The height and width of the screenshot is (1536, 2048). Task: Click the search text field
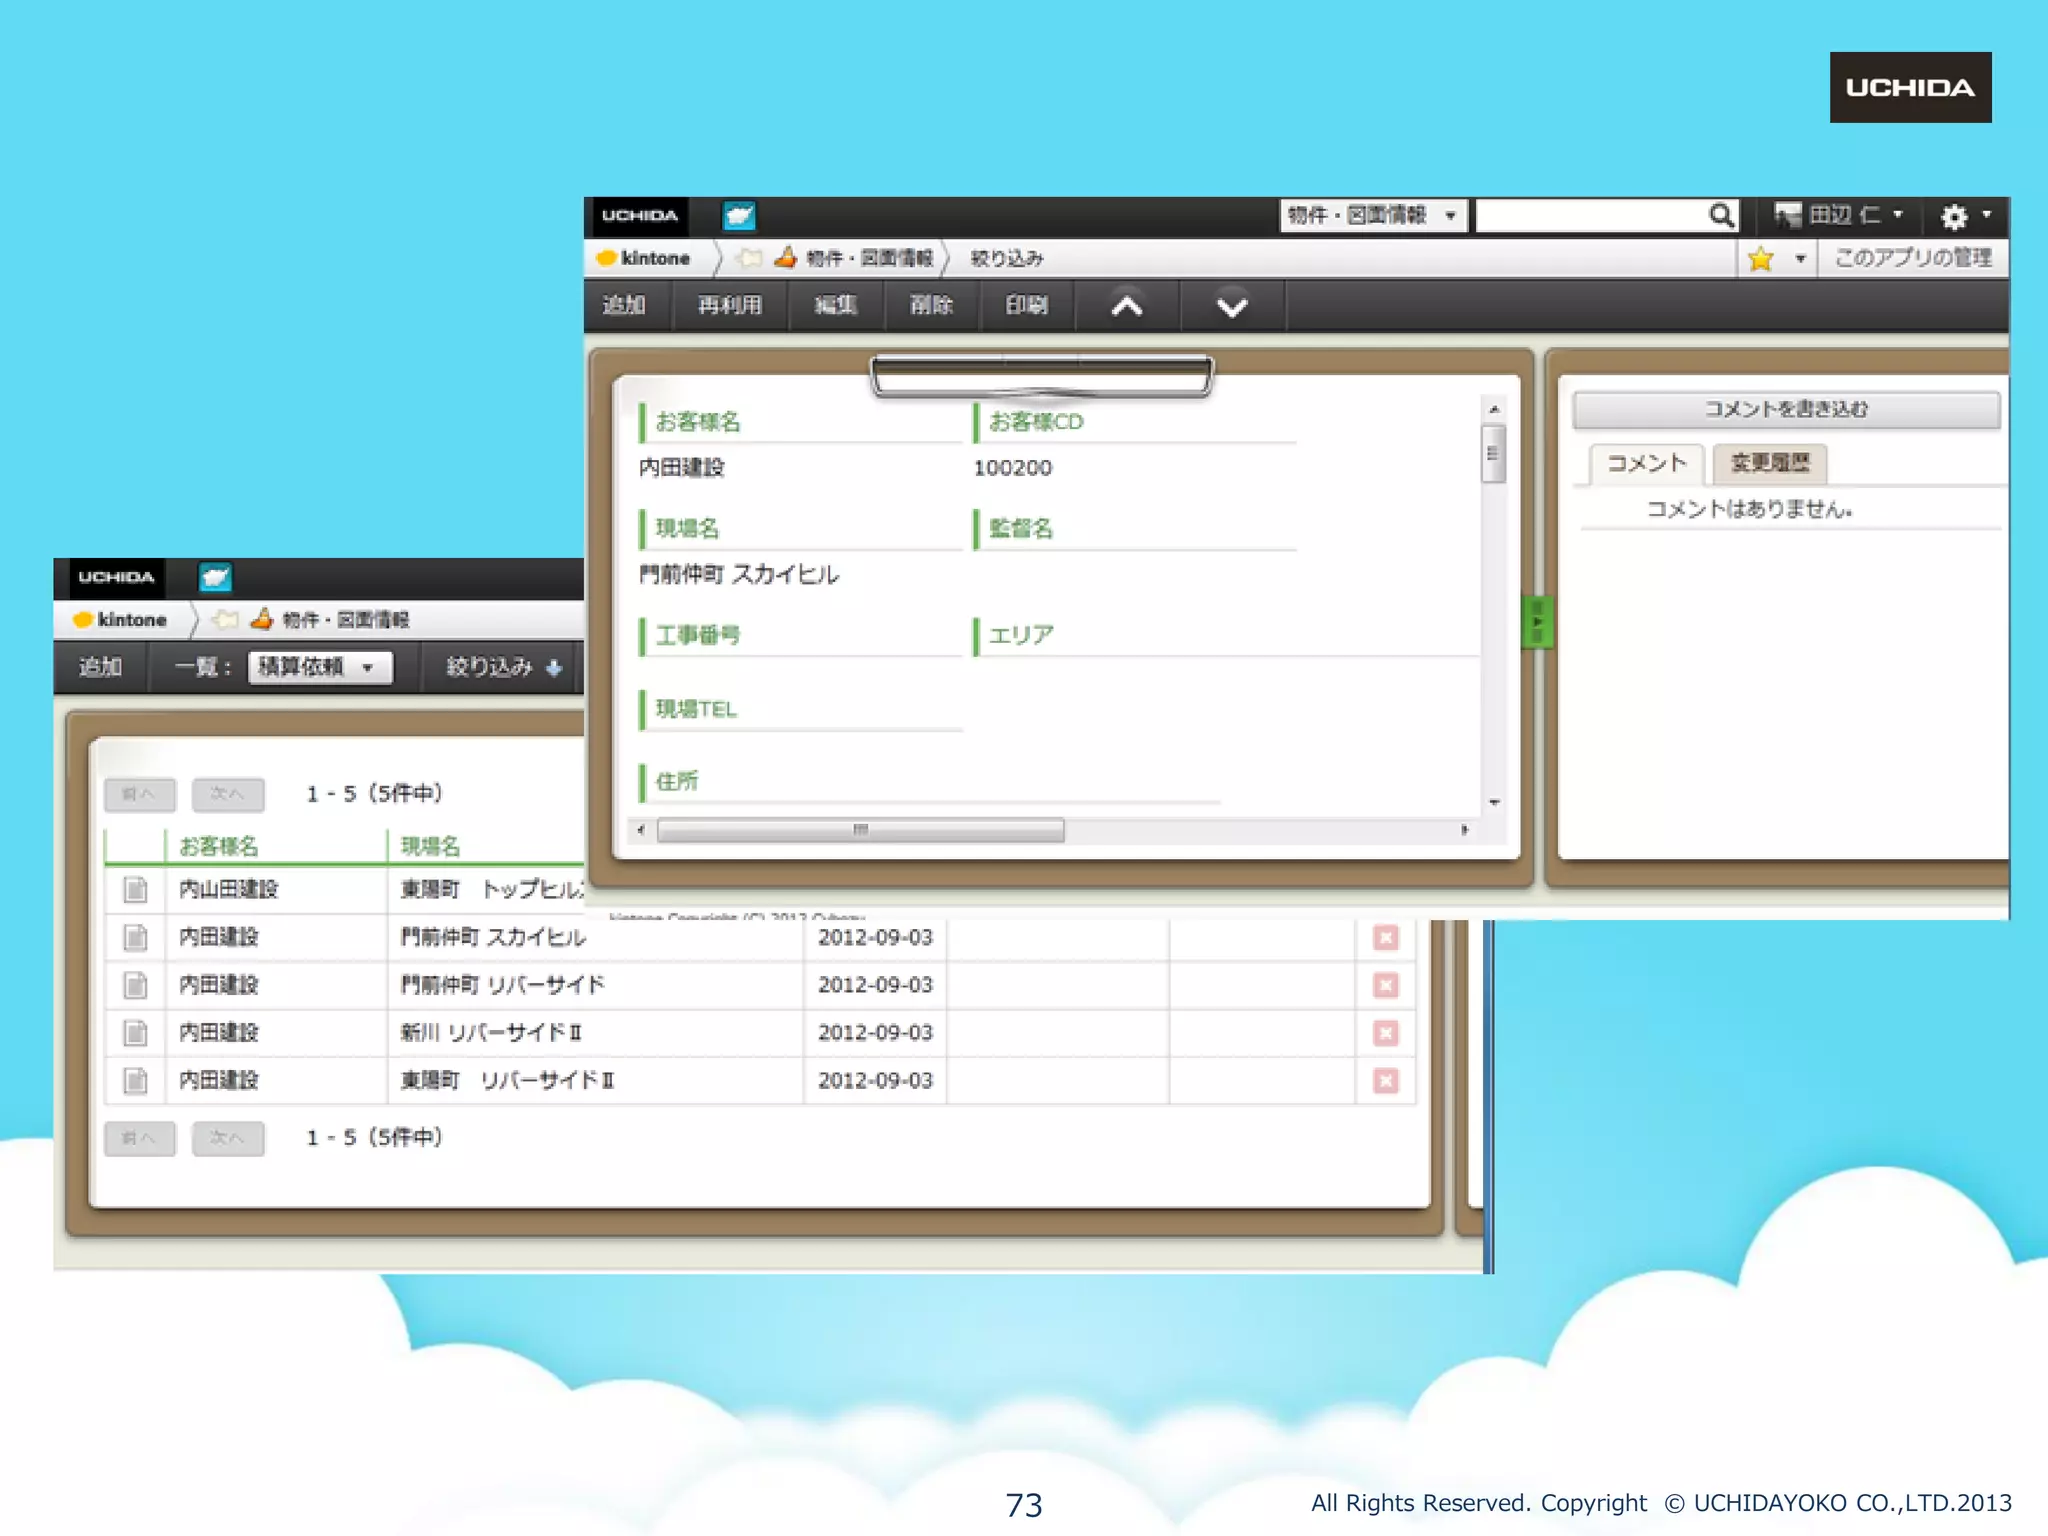(x=1590, y=215)
